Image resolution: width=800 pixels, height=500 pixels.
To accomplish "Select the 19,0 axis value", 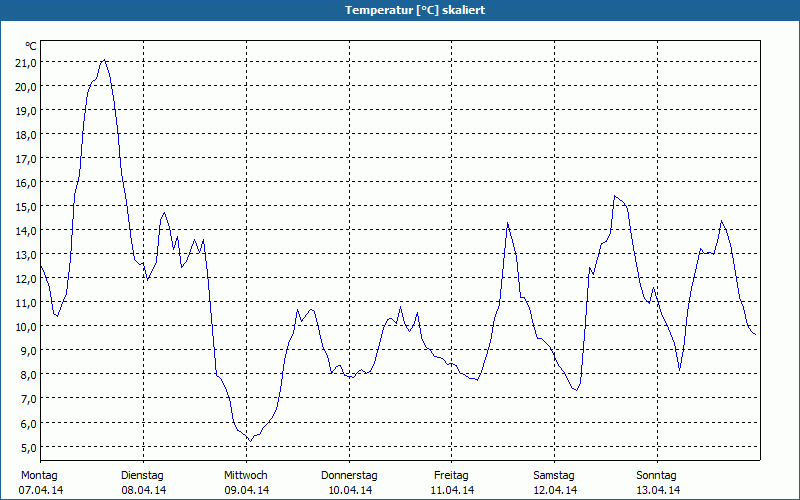I will [26, 111].
